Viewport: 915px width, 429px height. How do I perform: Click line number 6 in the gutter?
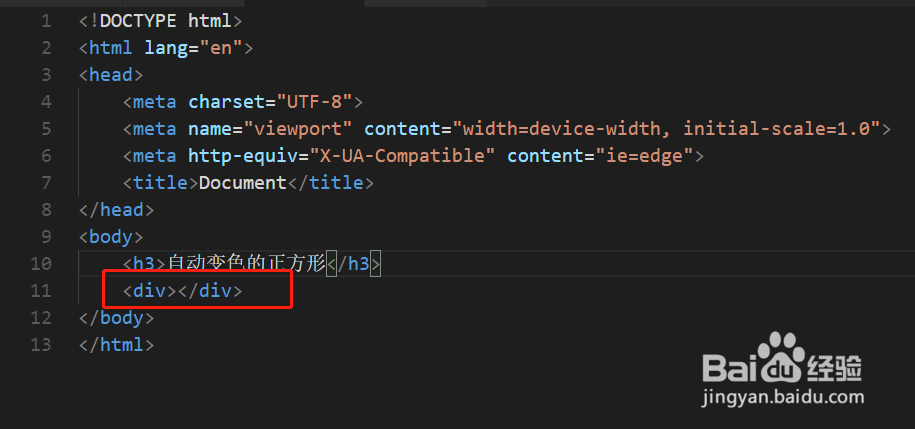click(x=46, y=156)
